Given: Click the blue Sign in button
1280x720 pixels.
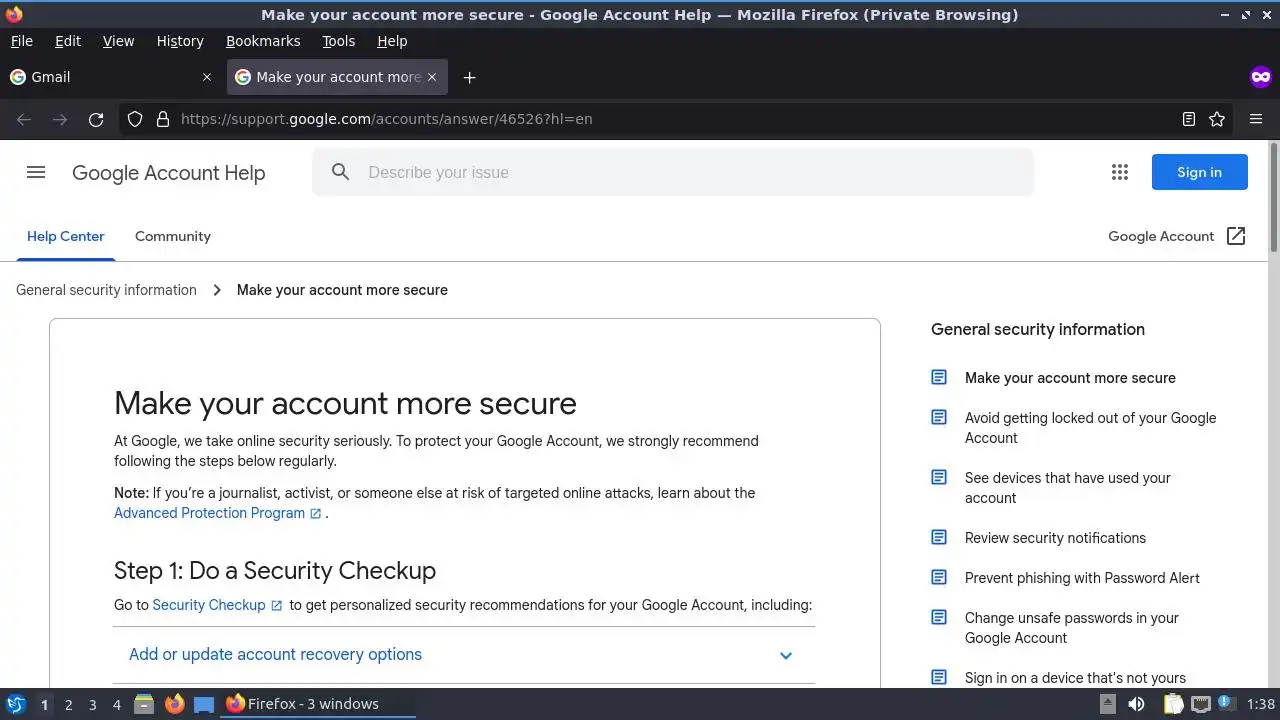Looking at the screenshot, I should click(1199, 172).
